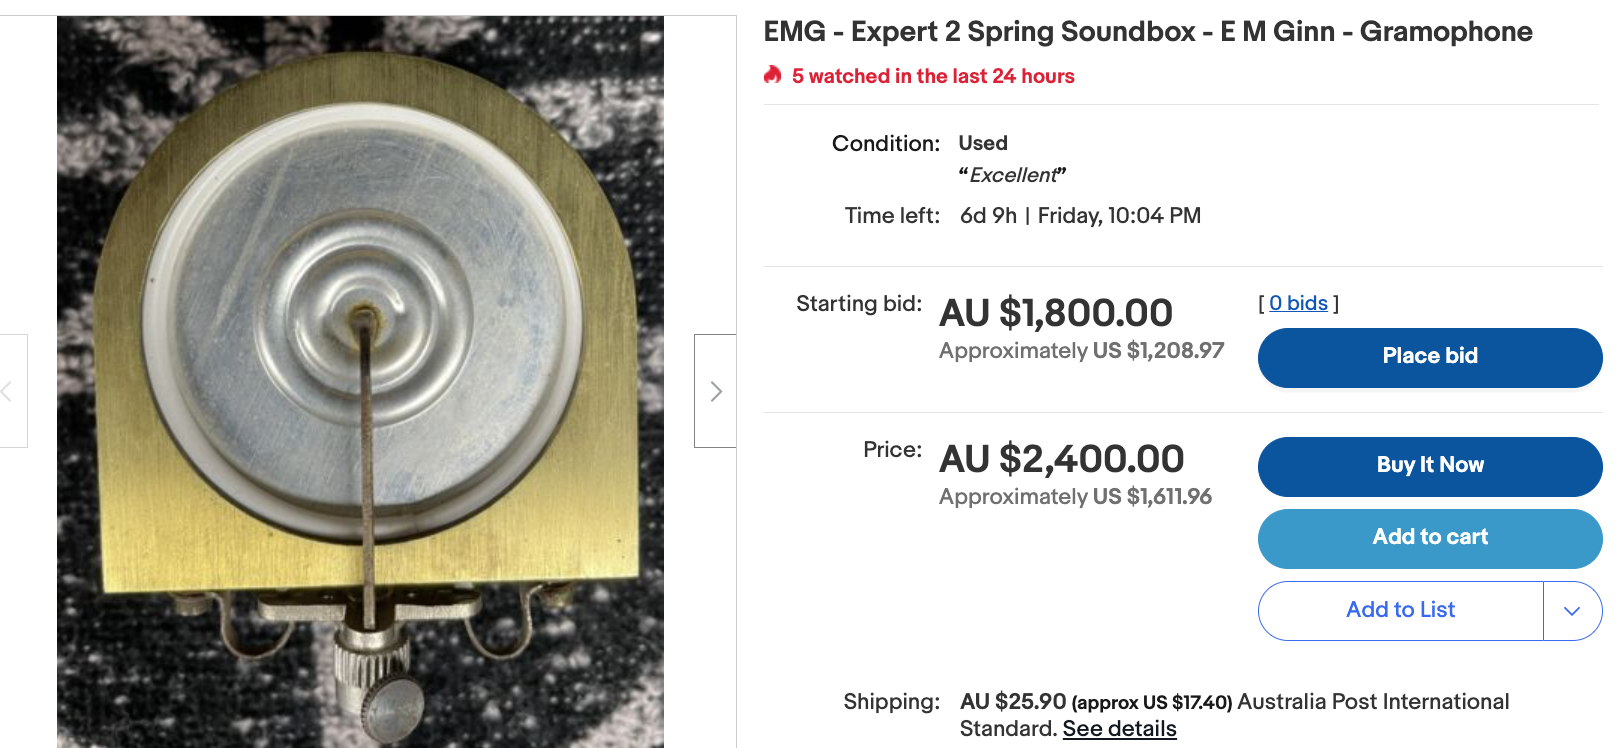Click the Add to List button
The height and width of the screenshot is (748, 1622).
click(x=1400, y=611)
